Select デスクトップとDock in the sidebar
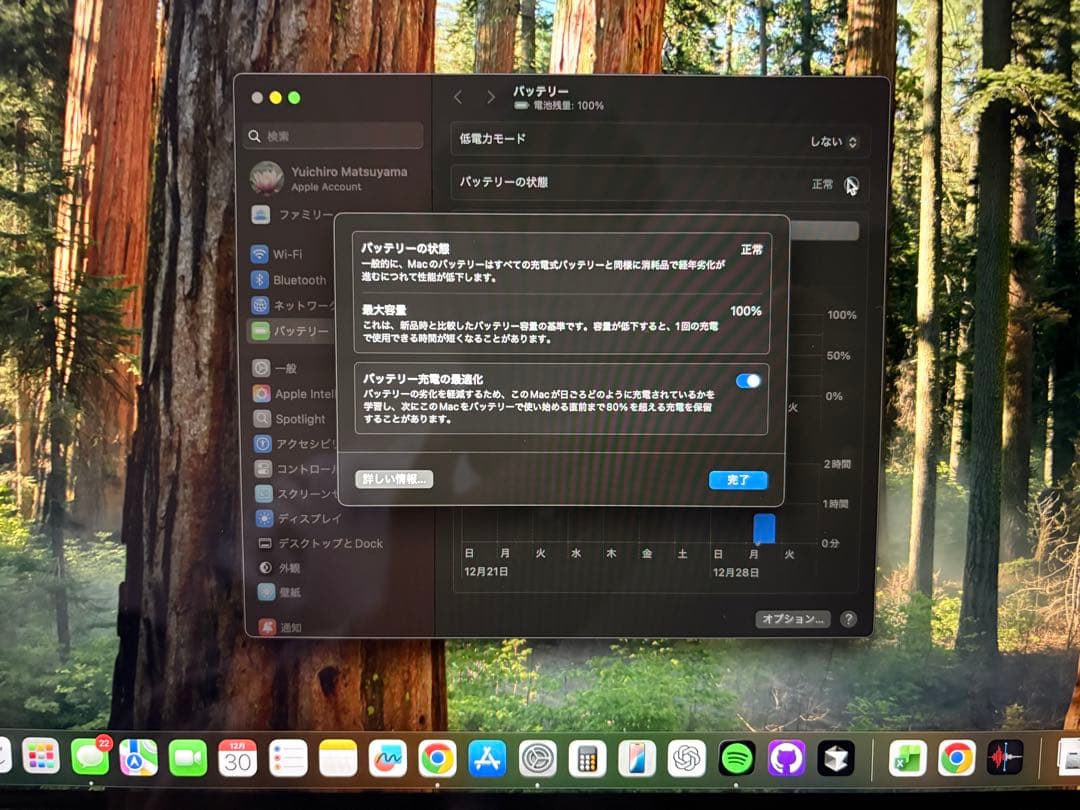 312,545
